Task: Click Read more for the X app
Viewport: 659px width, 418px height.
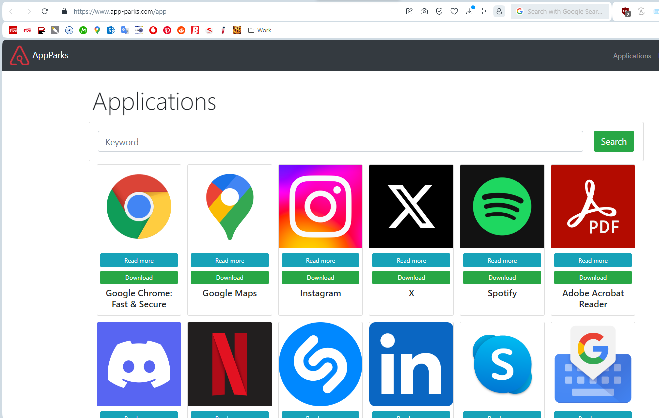Action: pos(411,260)
